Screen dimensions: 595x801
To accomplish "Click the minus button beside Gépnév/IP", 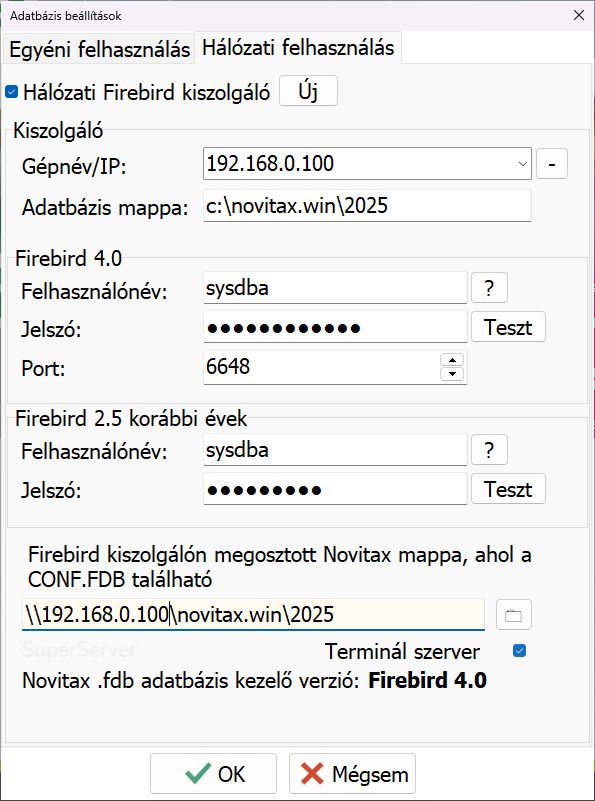I will tap(552, 164).
